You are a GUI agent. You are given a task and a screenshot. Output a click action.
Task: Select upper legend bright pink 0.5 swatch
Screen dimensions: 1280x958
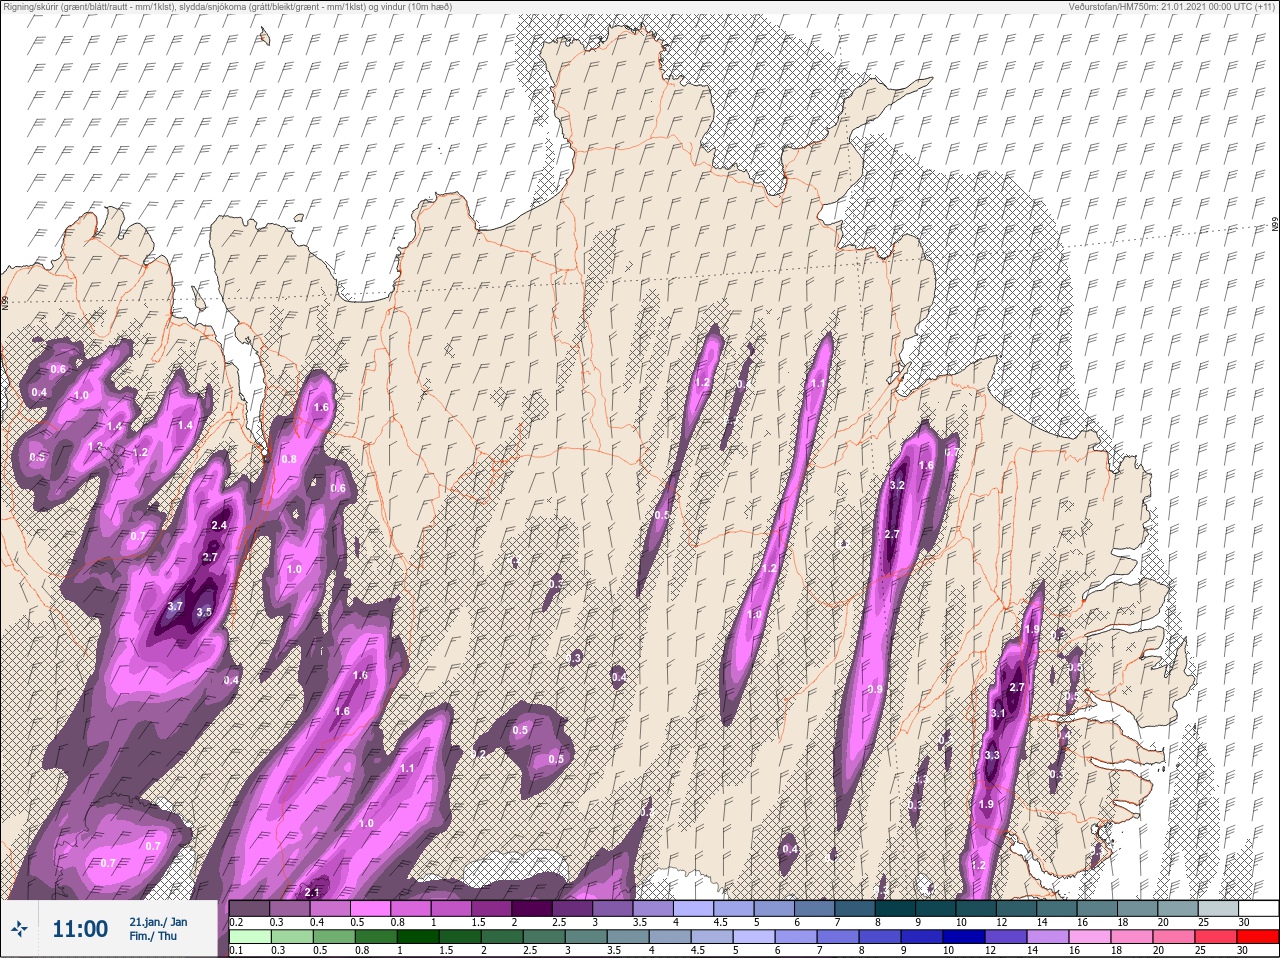click(372, 908)
